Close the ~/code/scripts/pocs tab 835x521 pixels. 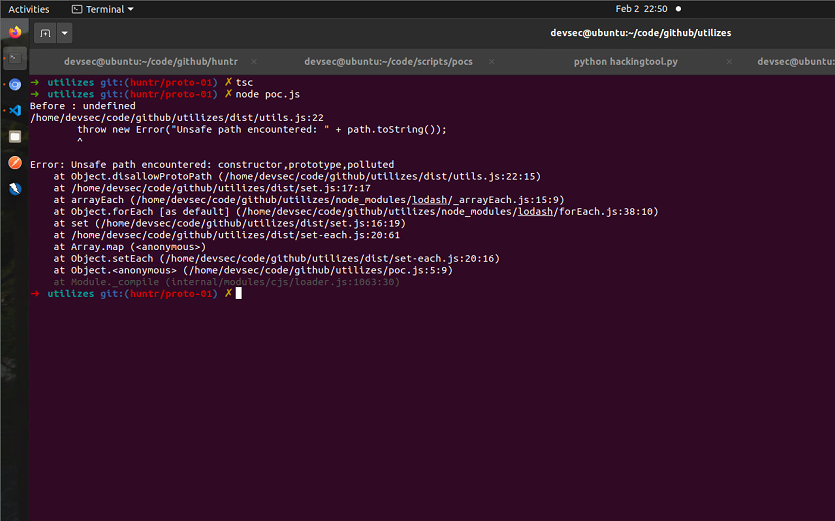coord(492,62)
